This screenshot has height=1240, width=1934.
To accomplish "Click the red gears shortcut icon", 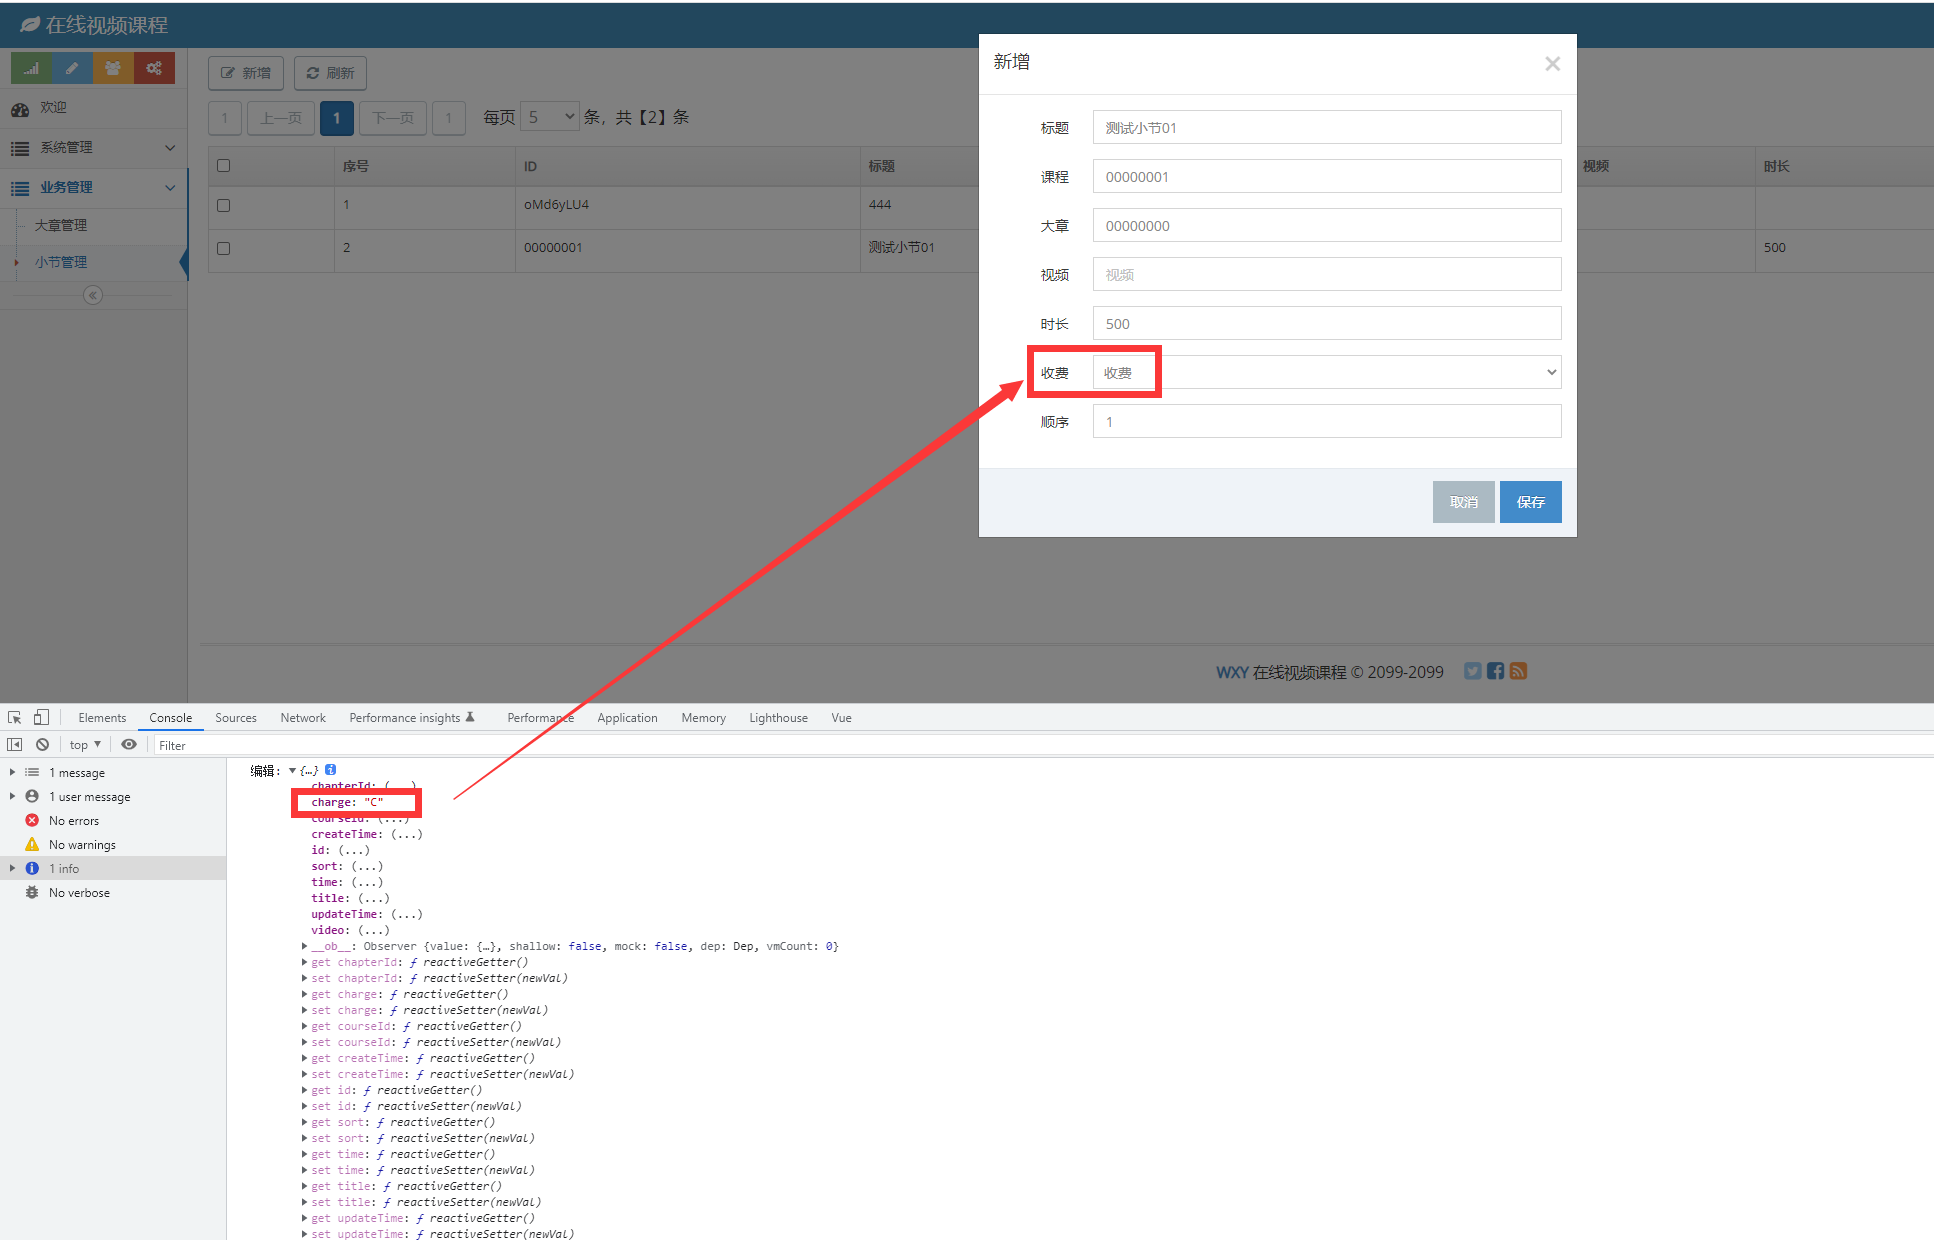I will tap(154, 68).
